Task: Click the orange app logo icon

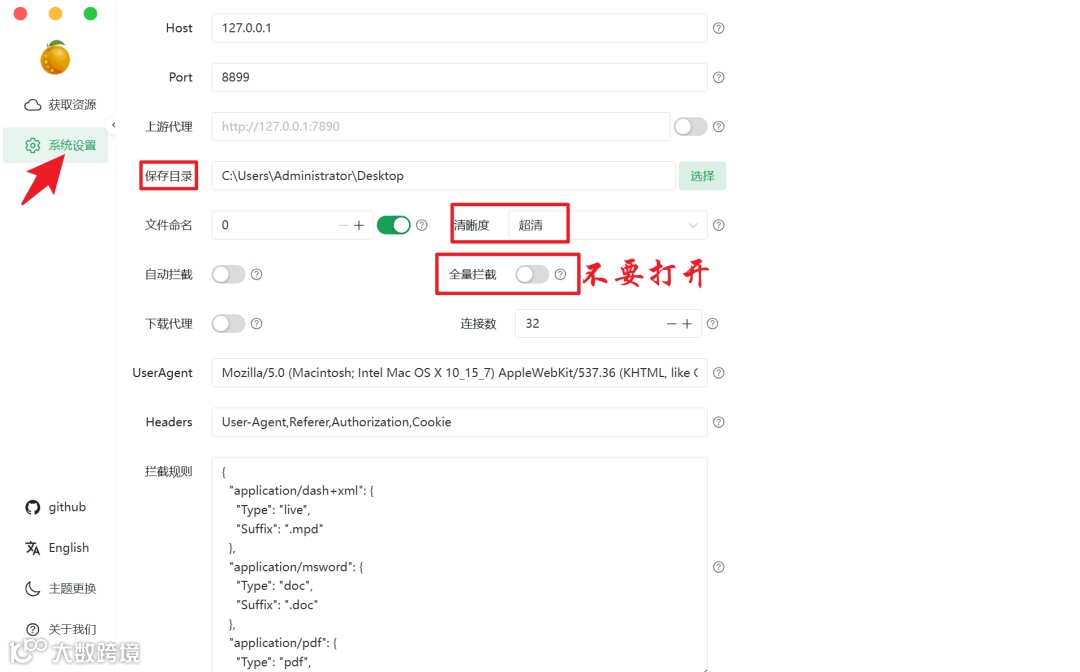Action: tap(55, 57)
